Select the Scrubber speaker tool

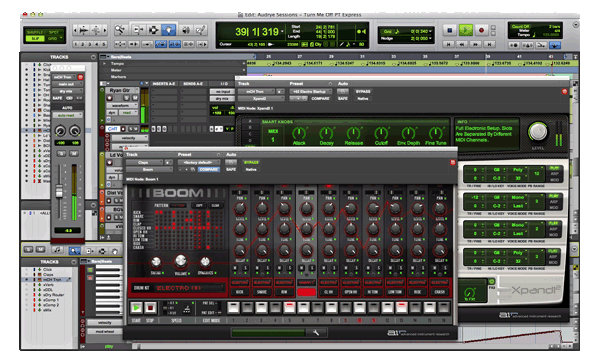186,29
